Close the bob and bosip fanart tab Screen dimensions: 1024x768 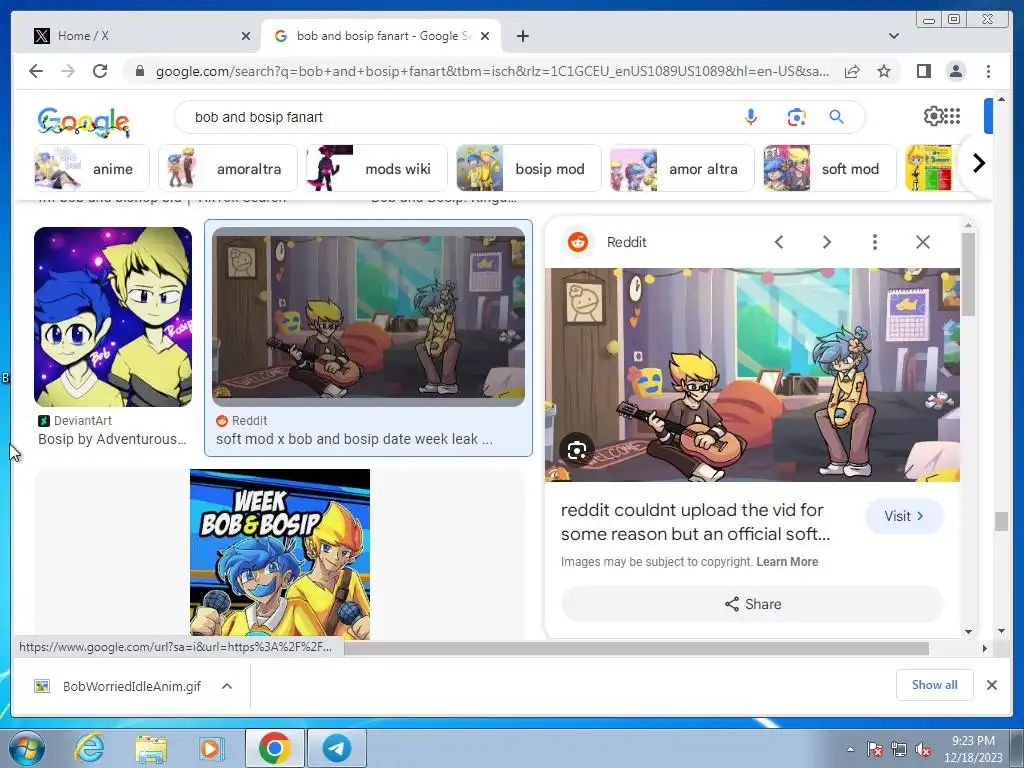point(485,36)
